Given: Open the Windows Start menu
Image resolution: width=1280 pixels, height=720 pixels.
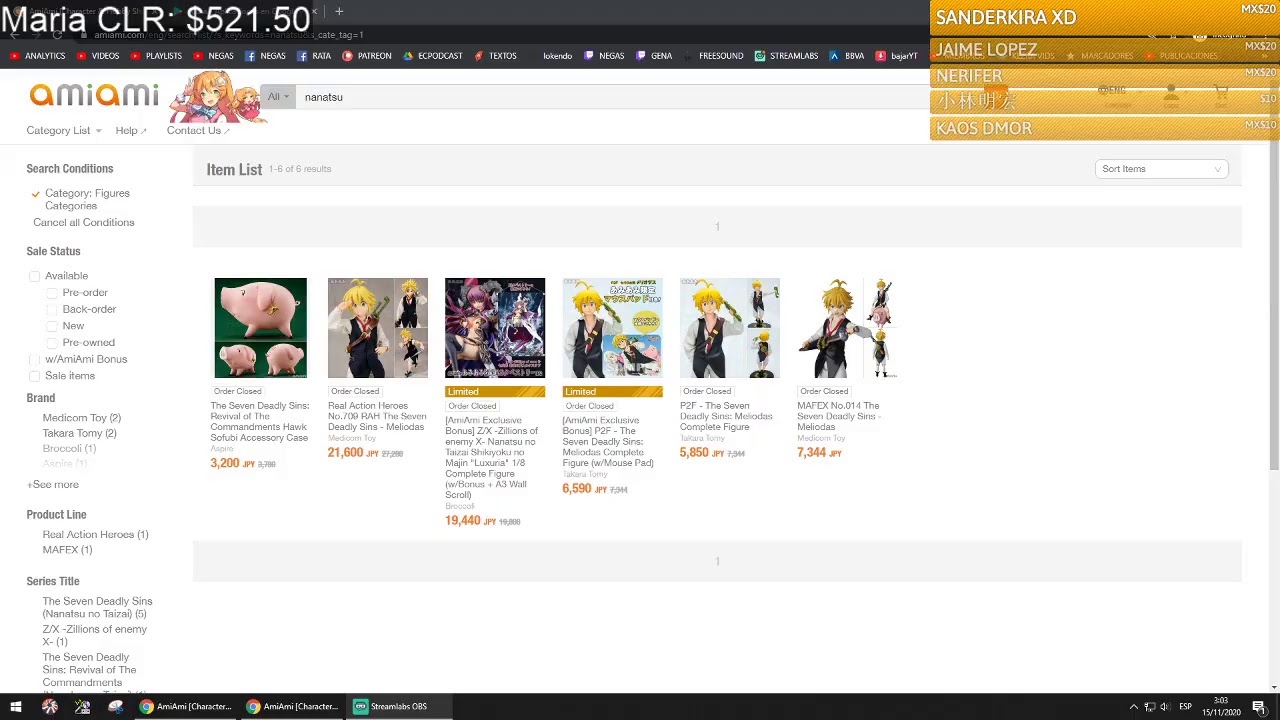Looking at the screenshot, I should click(16, 707).
